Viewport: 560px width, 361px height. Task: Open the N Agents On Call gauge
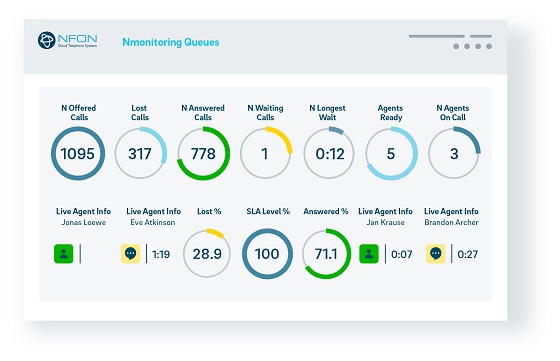click(x=454, y=154)
